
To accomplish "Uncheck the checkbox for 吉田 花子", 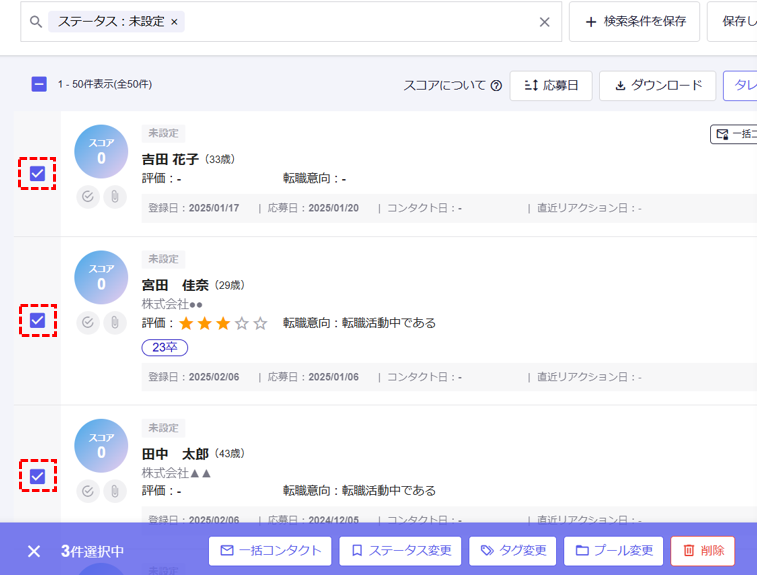I will tap(38, 174).
